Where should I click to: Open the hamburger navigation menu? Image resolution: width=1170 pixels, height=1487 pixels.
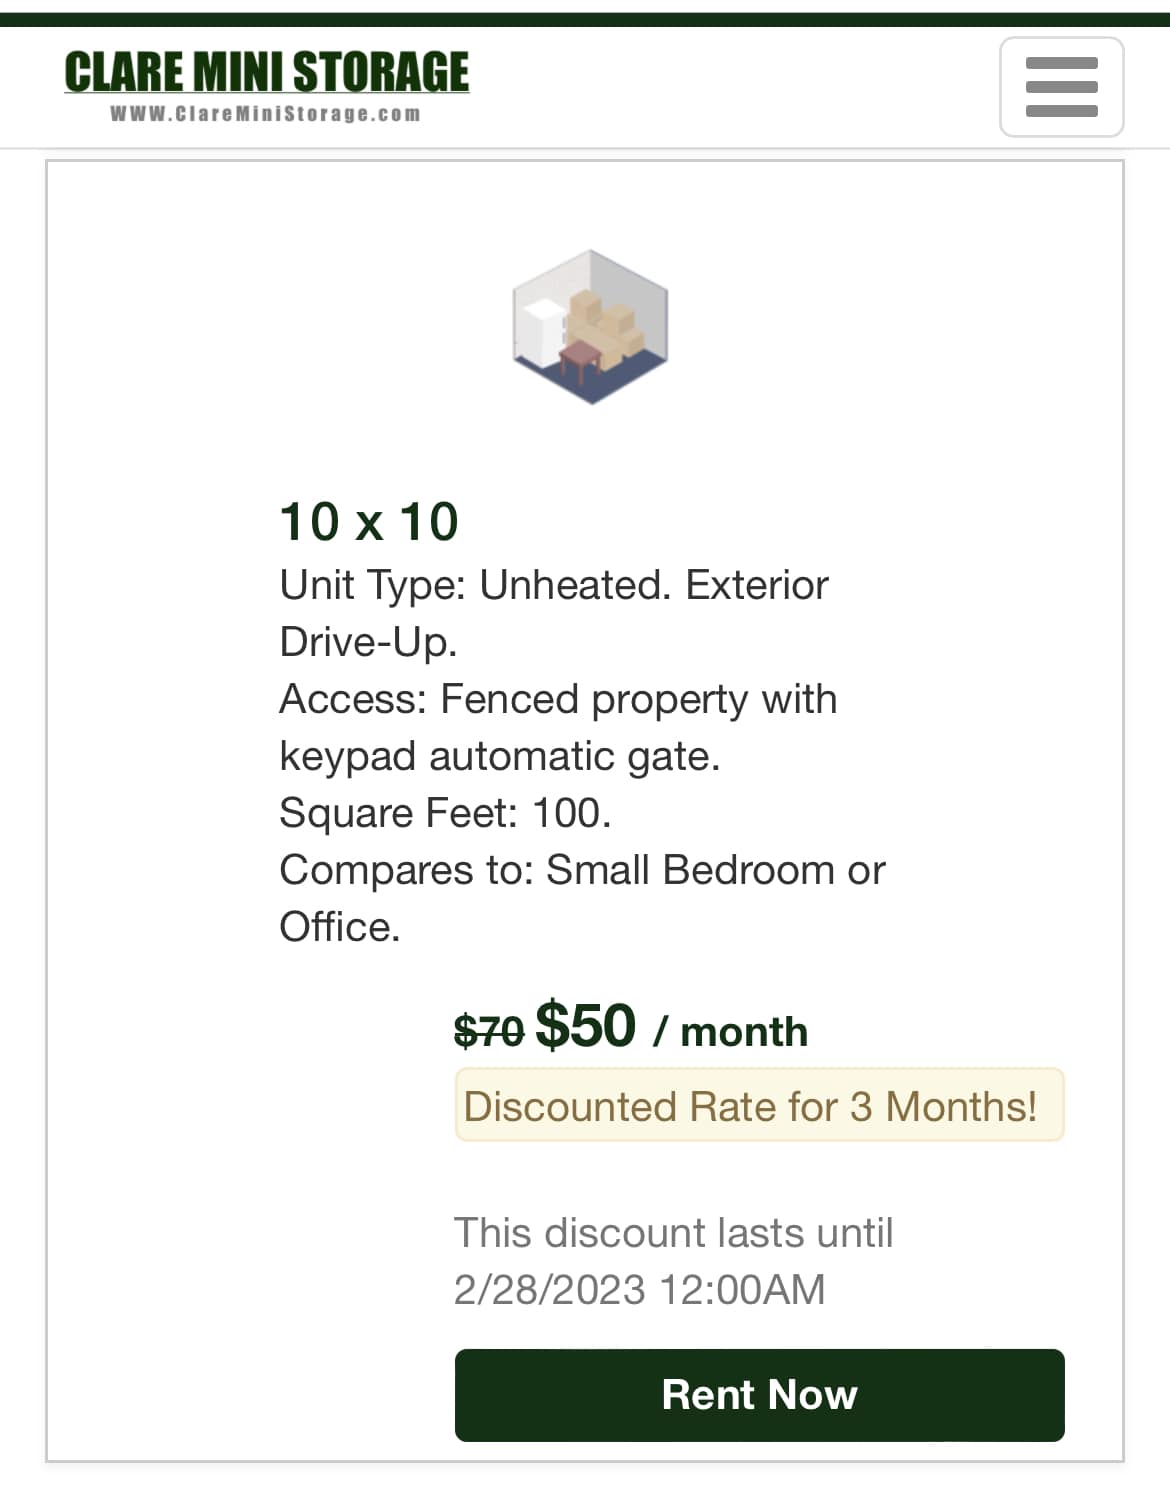pos(1061,87)
